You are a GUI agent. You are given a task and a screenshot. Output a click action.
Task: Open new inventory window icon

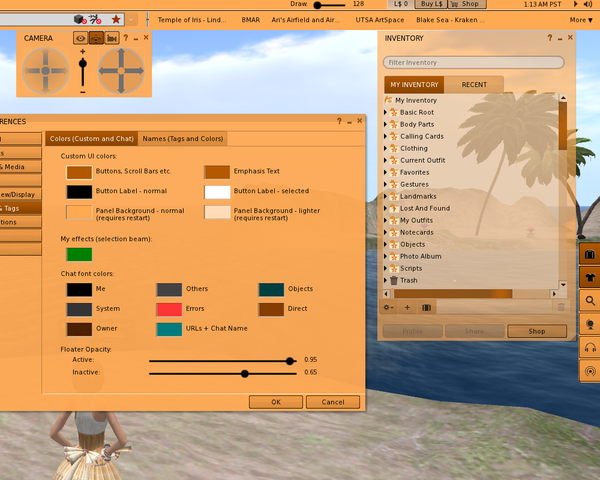tap(427, 307)
